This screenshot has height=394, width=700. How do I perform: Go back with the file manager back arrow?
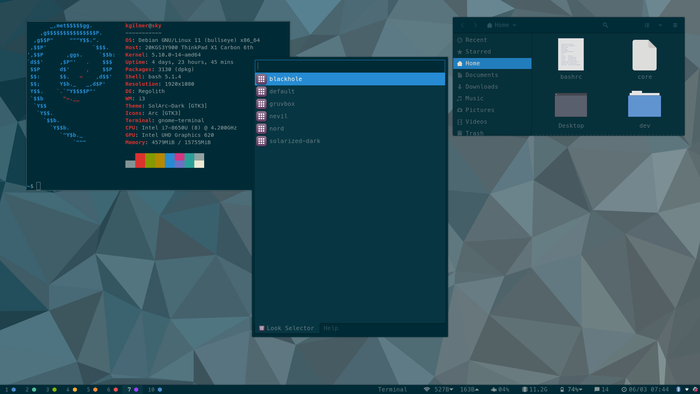463,25
